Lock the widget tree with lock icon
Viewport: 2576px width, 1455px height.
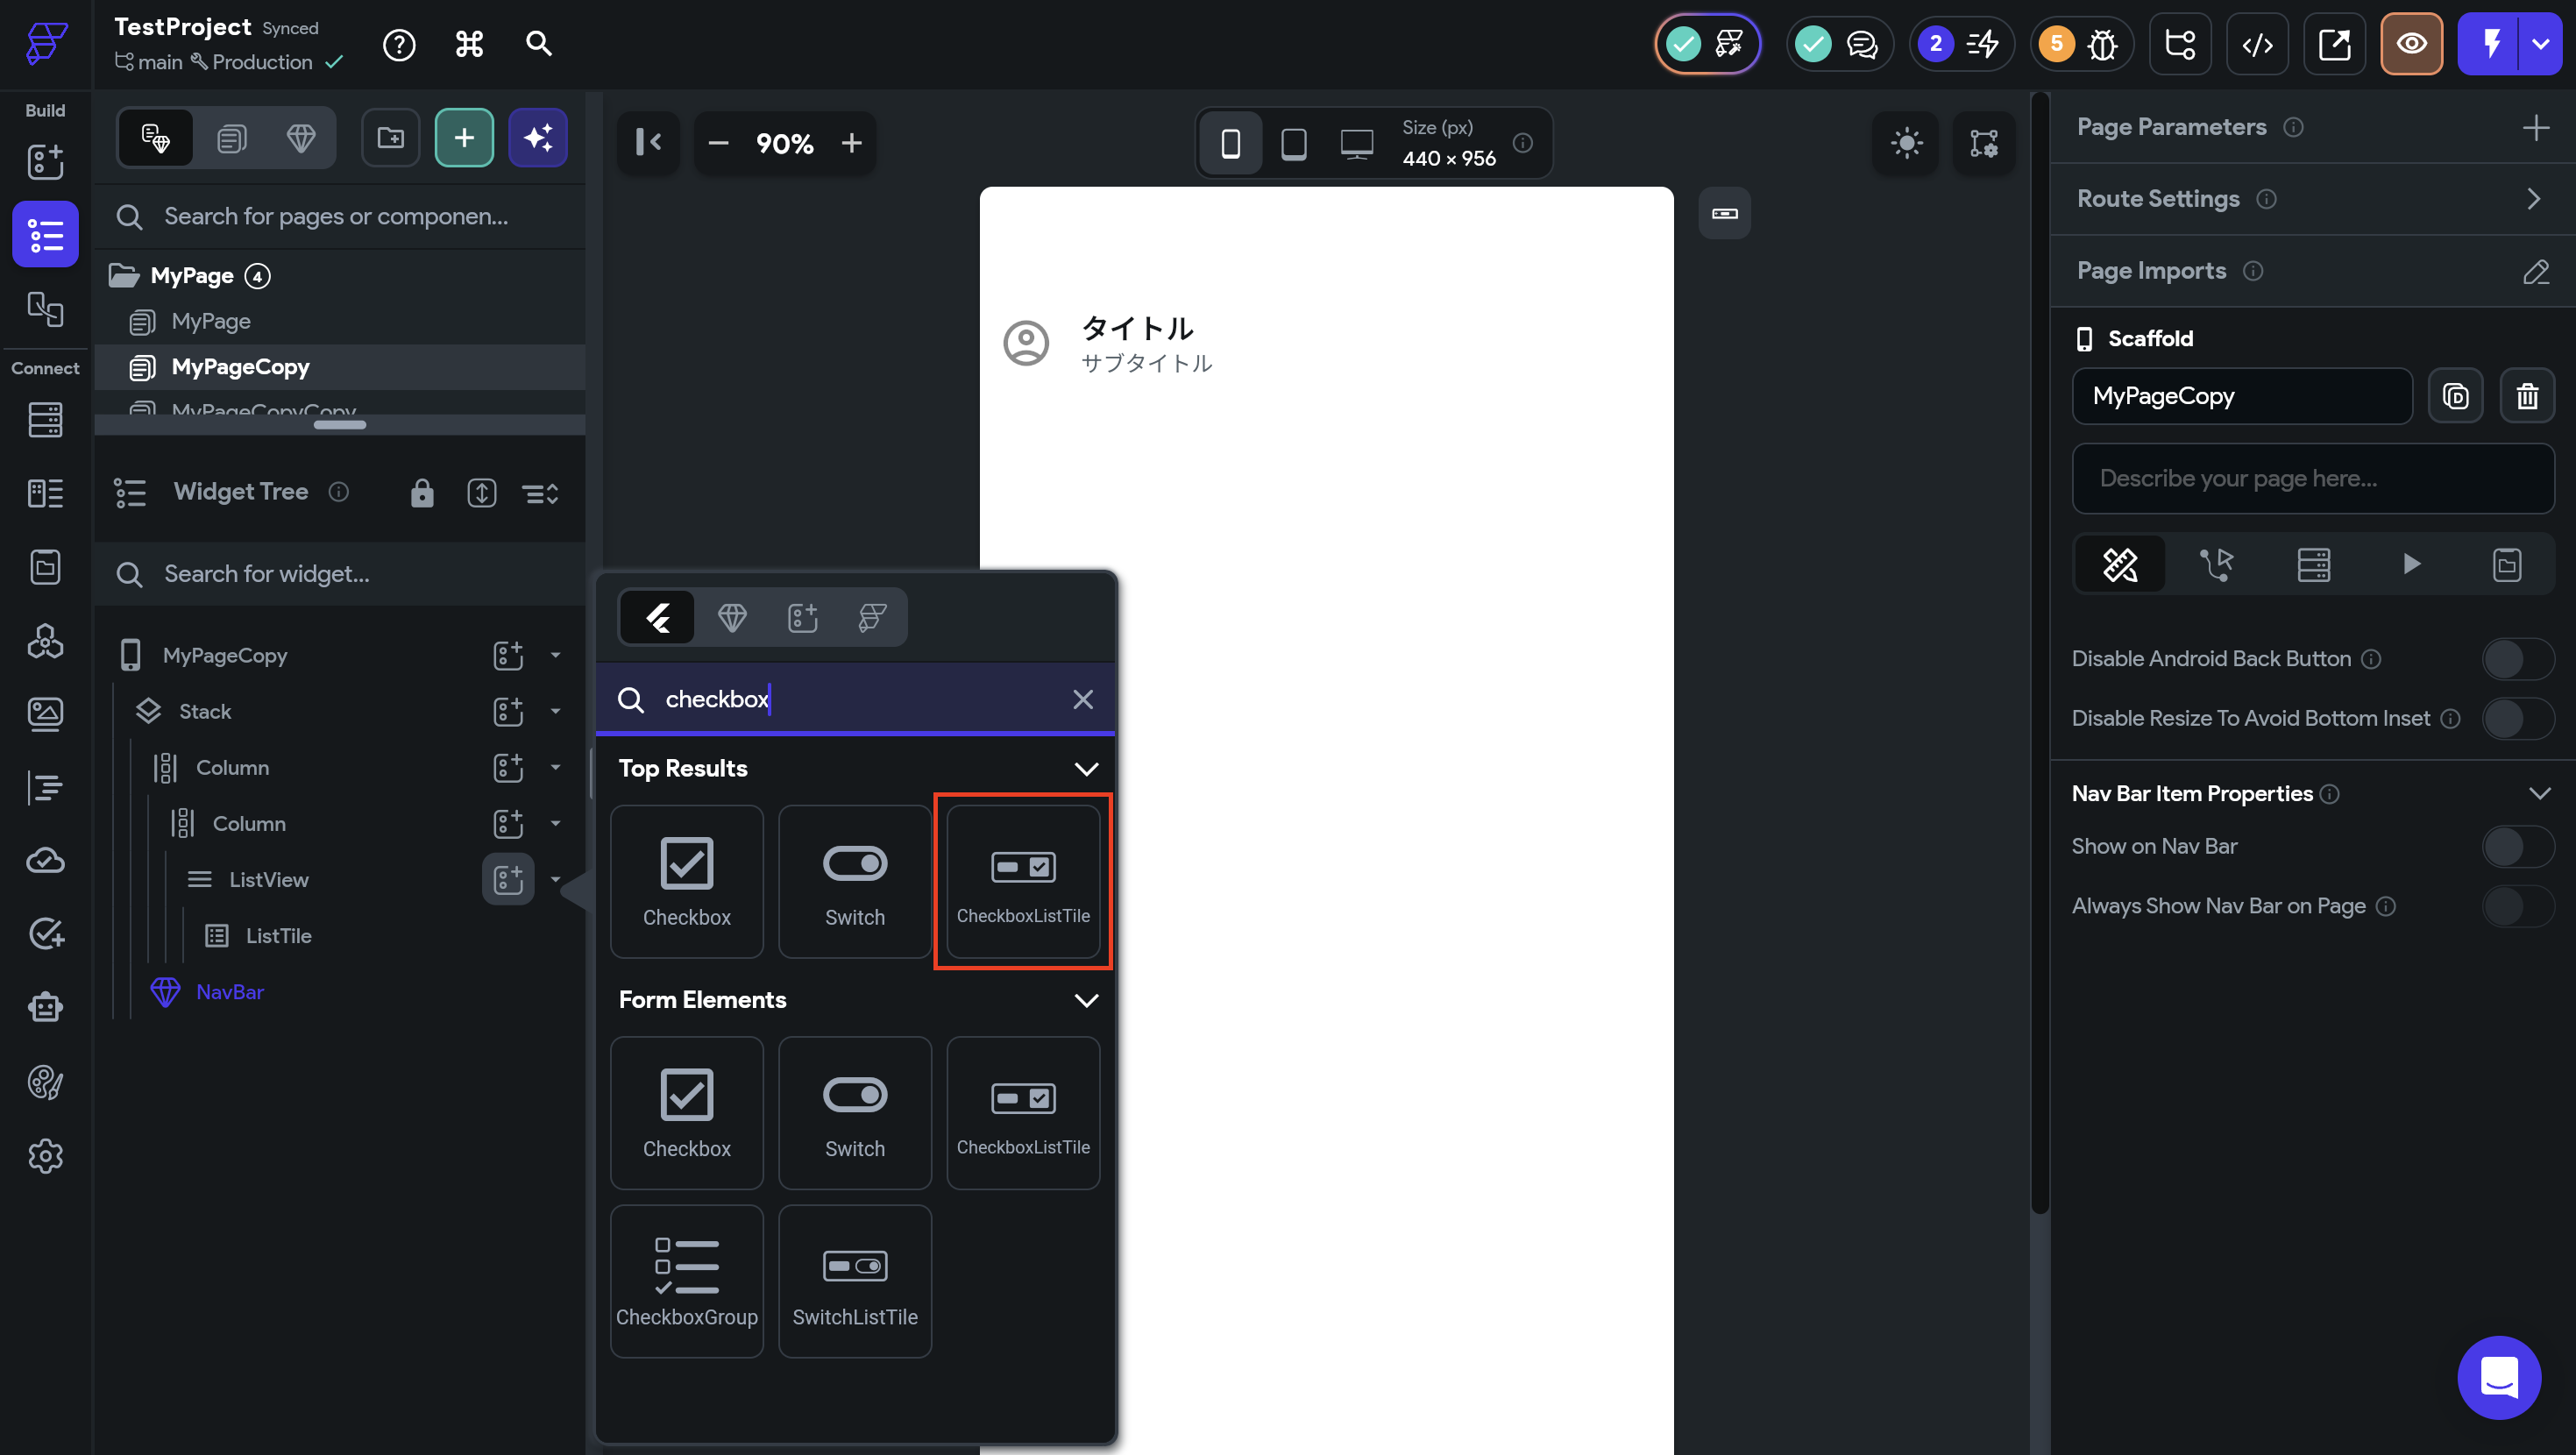tap(422, 493)
